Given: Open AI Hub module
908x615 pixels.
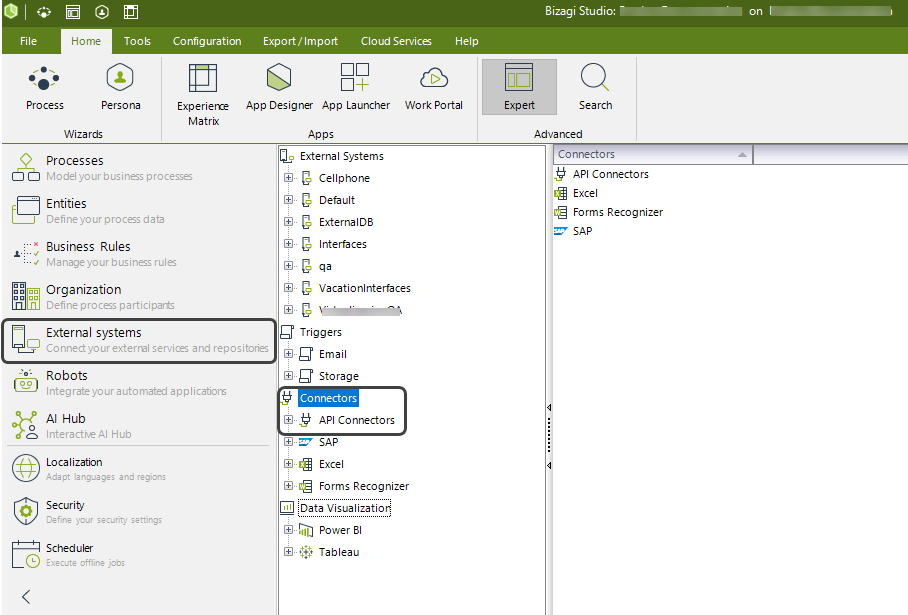Looking at the screenshot, I should [65, 419].
